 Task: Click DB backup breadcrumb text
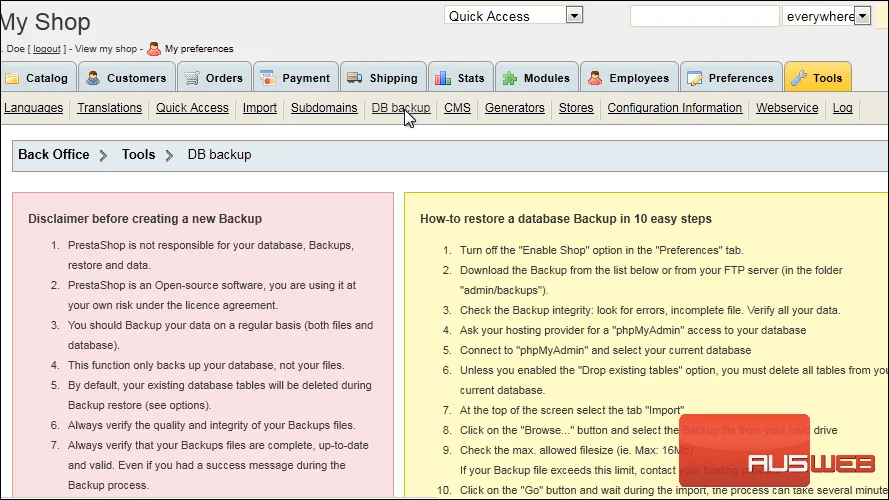click(x=219, y=155)
